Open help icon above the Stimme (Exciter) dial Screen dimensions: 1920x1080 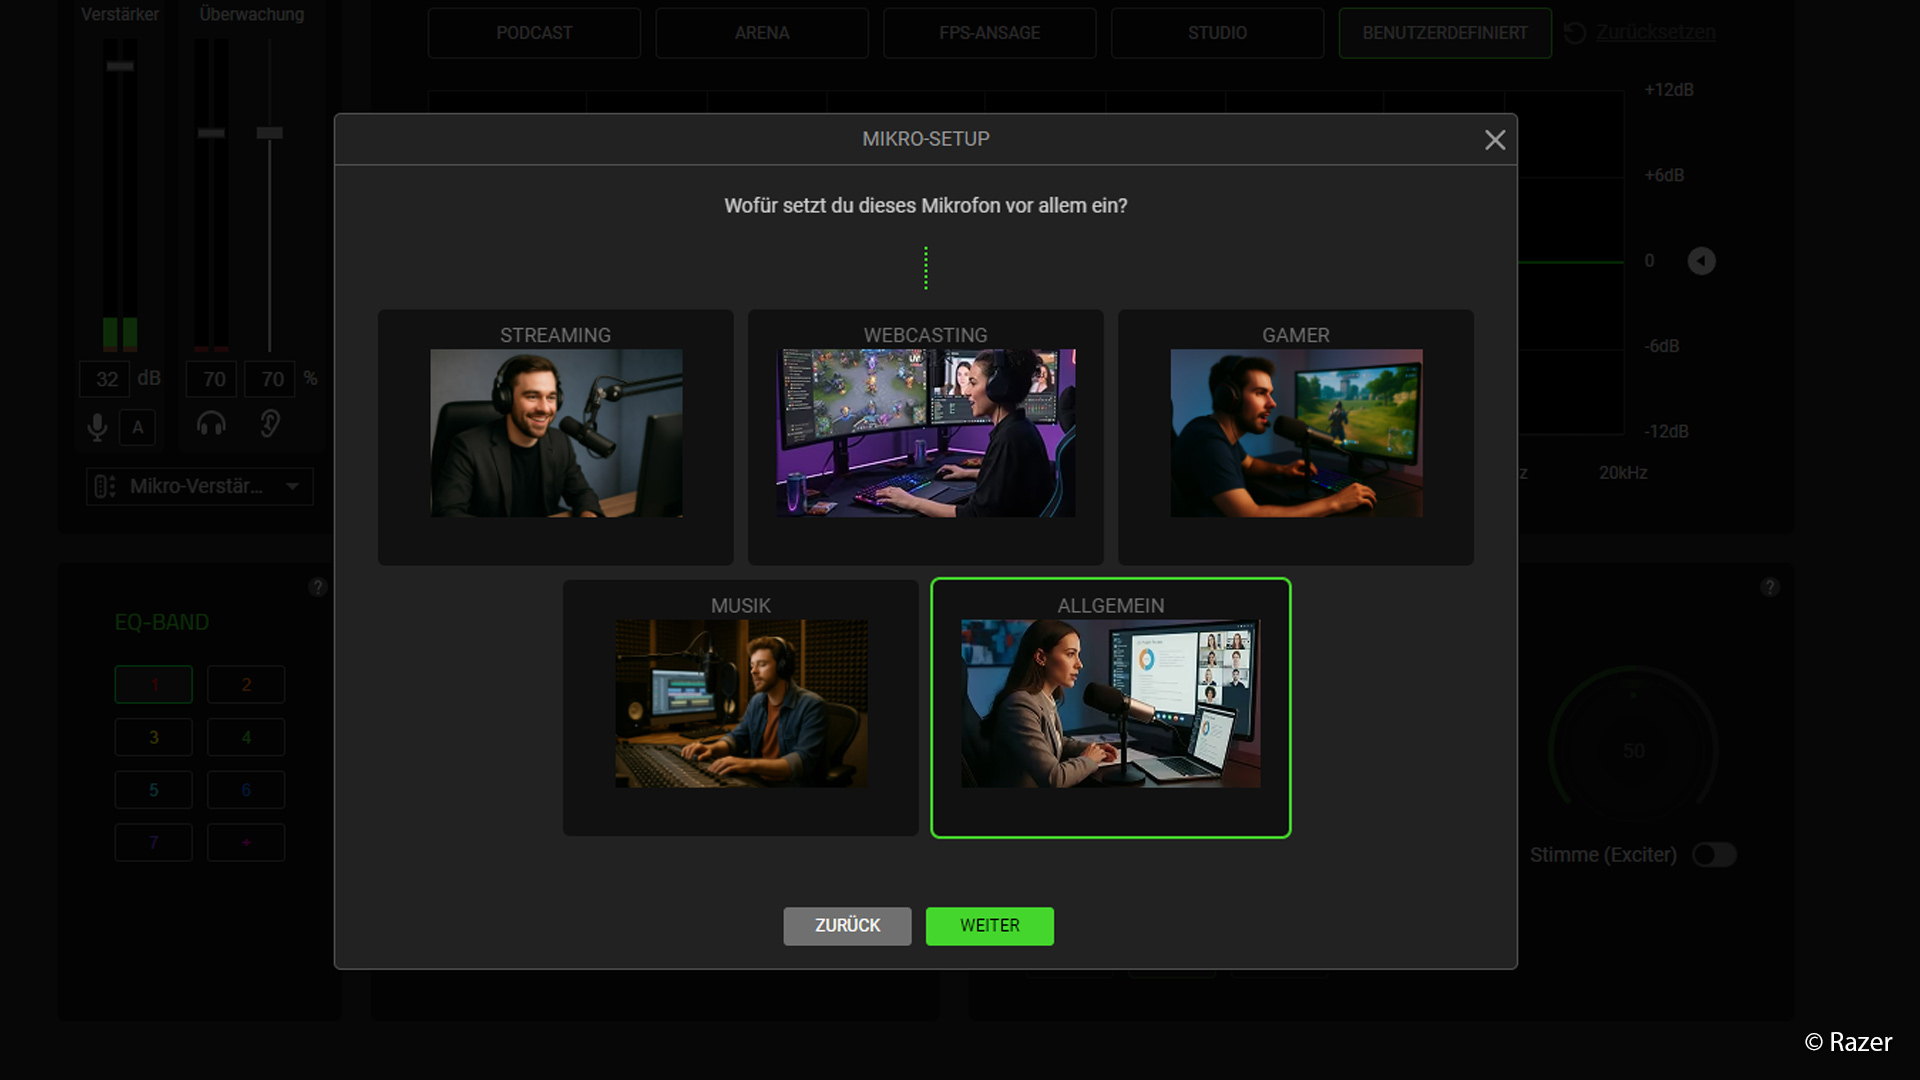pos(1770,587)
